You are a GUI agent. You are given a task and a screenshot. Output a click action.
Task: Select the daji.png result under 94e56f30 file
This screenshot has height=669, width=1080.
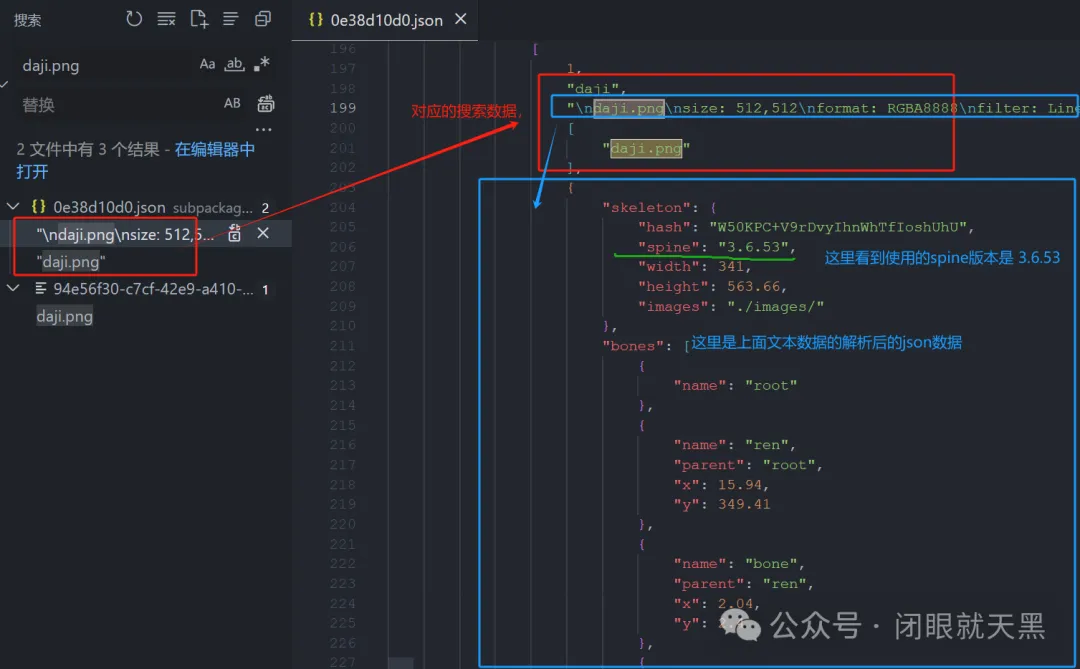pos(65,316)
